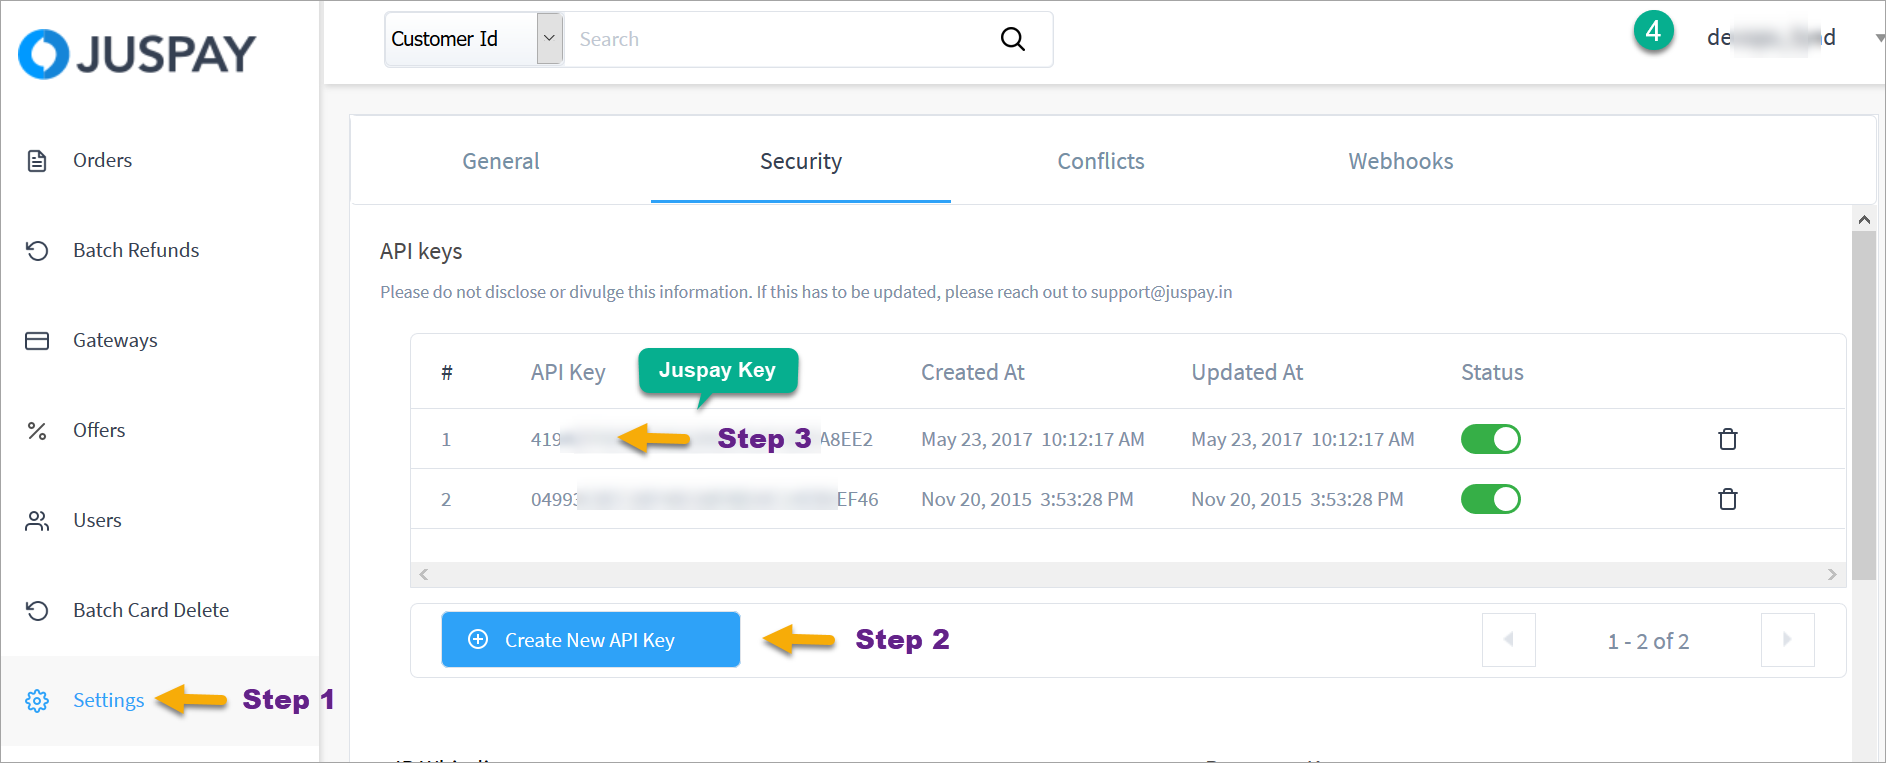Go to the next page of API keys
This screenshot has width=1886, height=763.
tap(1788, 640)
